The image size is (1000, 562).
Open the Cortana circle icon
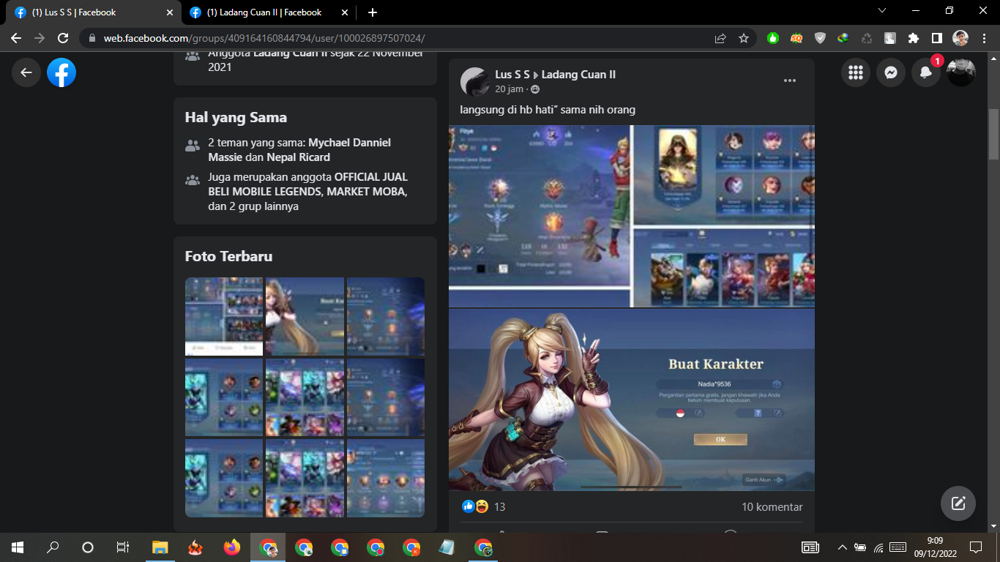coord(88,547)
